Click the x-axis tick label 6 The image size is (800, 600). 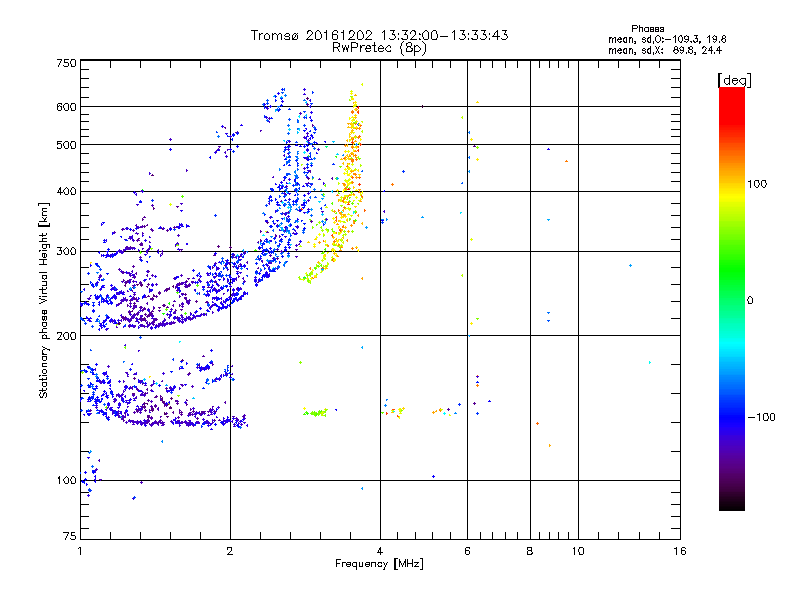(x=467, y=551)
